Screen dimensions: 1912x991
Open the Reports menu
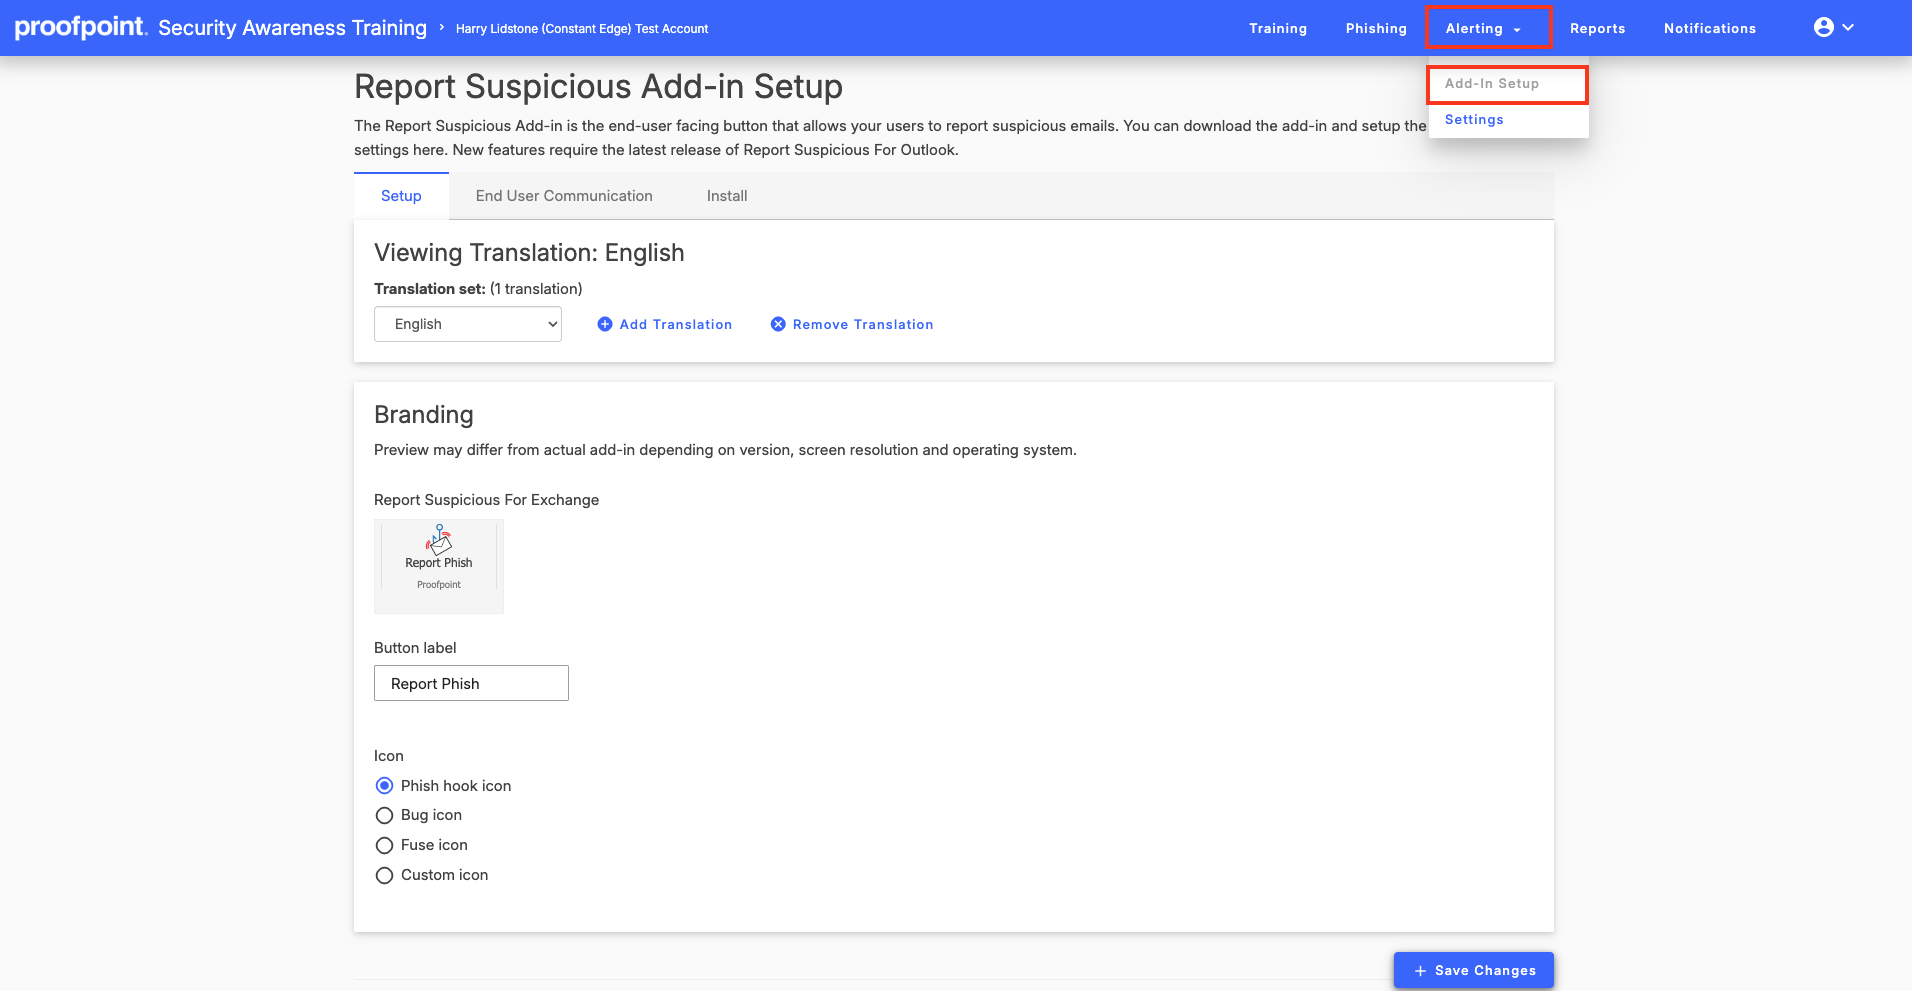(x=1597, y=28)
